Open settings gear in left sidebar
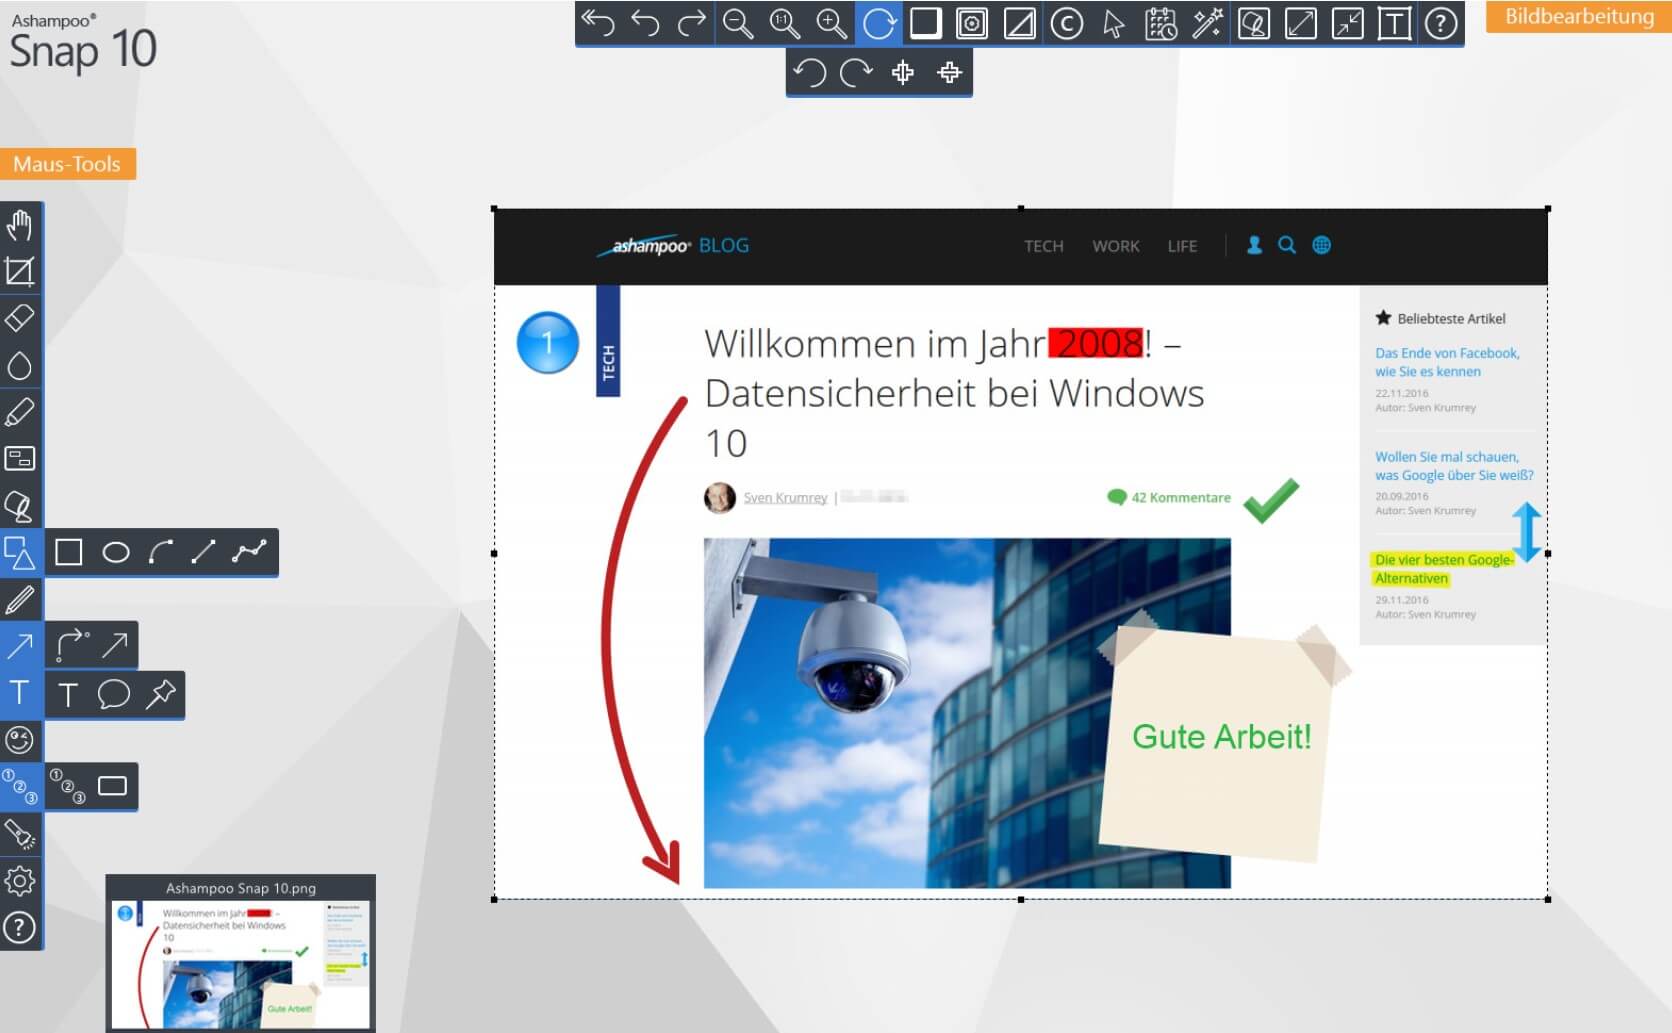This screenshot has width=1672, height=1033. pyautogui.click(x=20, y=880)
